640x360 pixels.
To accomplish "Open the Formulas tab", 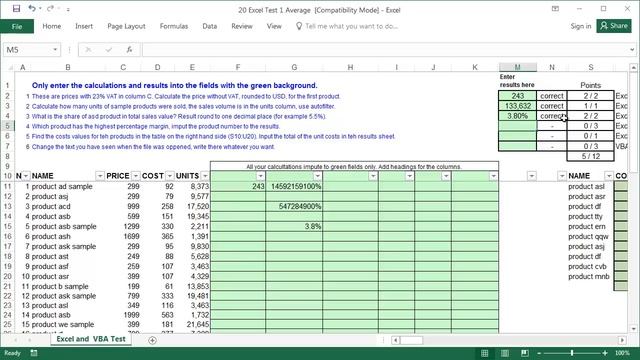I will (174, 26).
